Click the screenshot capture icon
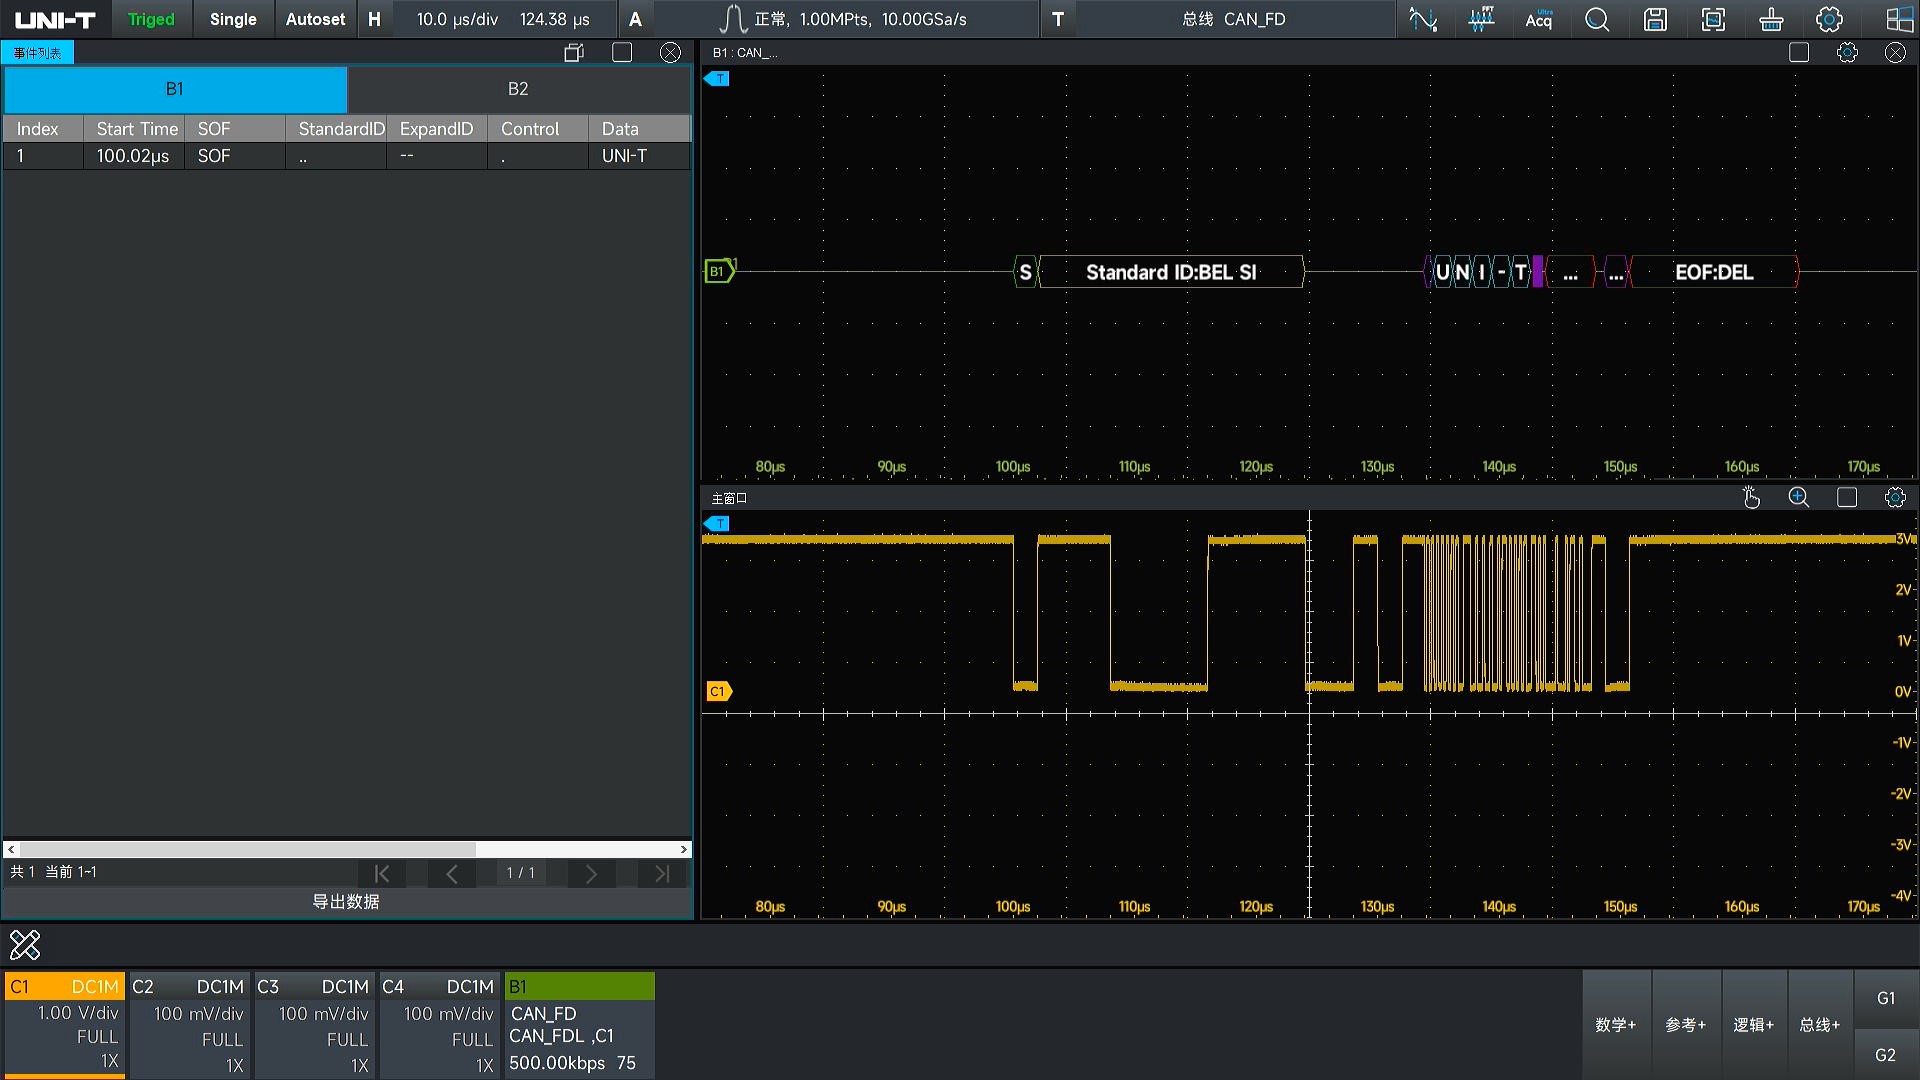This screenshot has width=1920, height=1080. tap(1713, 19)
